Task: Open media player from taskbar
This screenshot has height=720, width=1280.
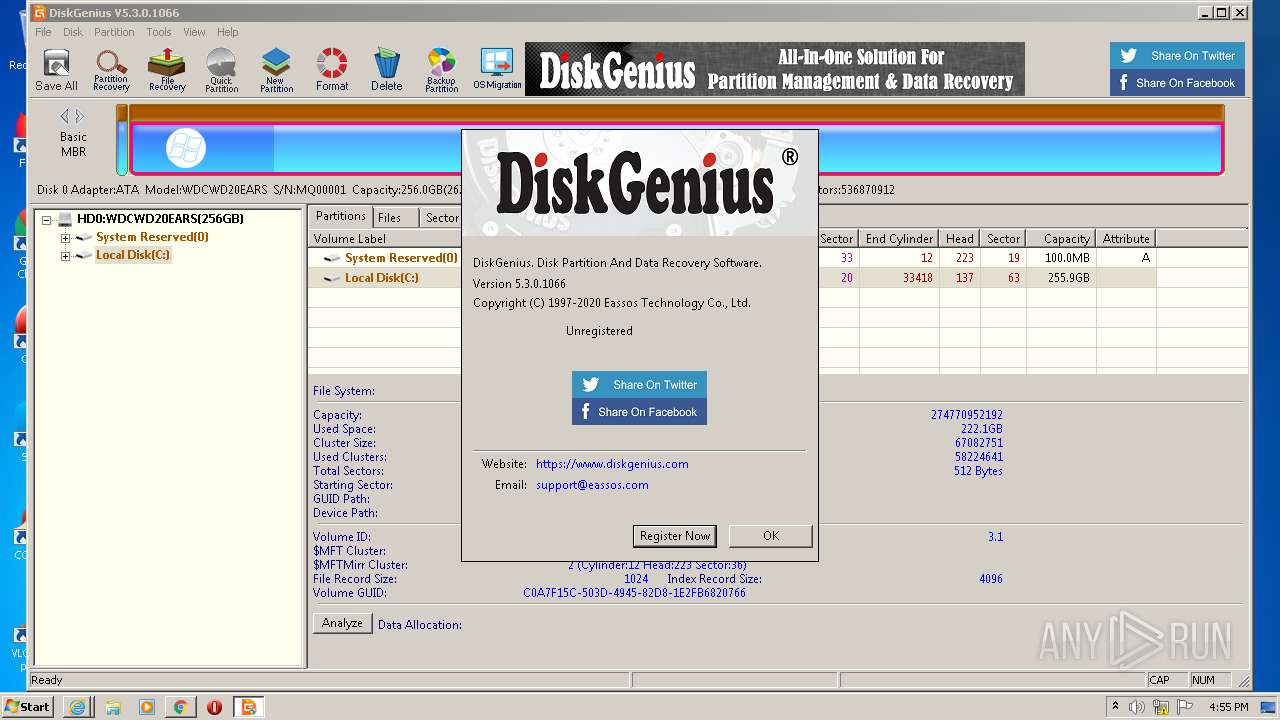Action: click(146, 707)
